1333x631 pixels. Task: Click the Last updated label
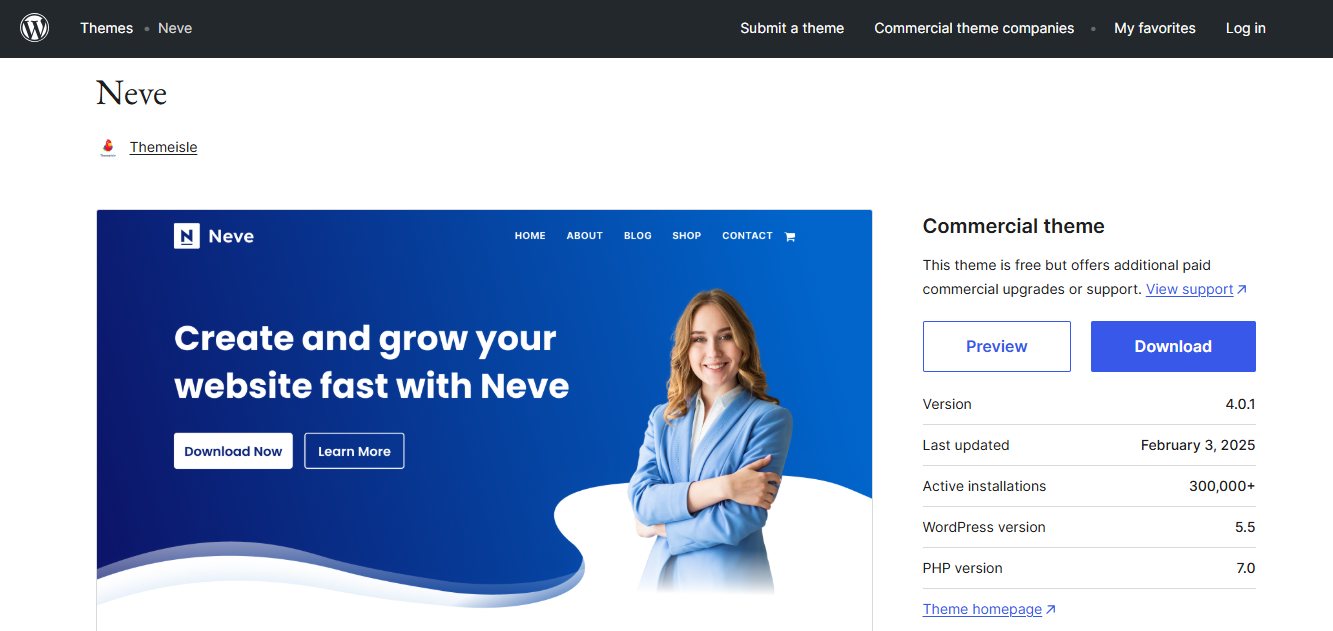click(966, 445)
